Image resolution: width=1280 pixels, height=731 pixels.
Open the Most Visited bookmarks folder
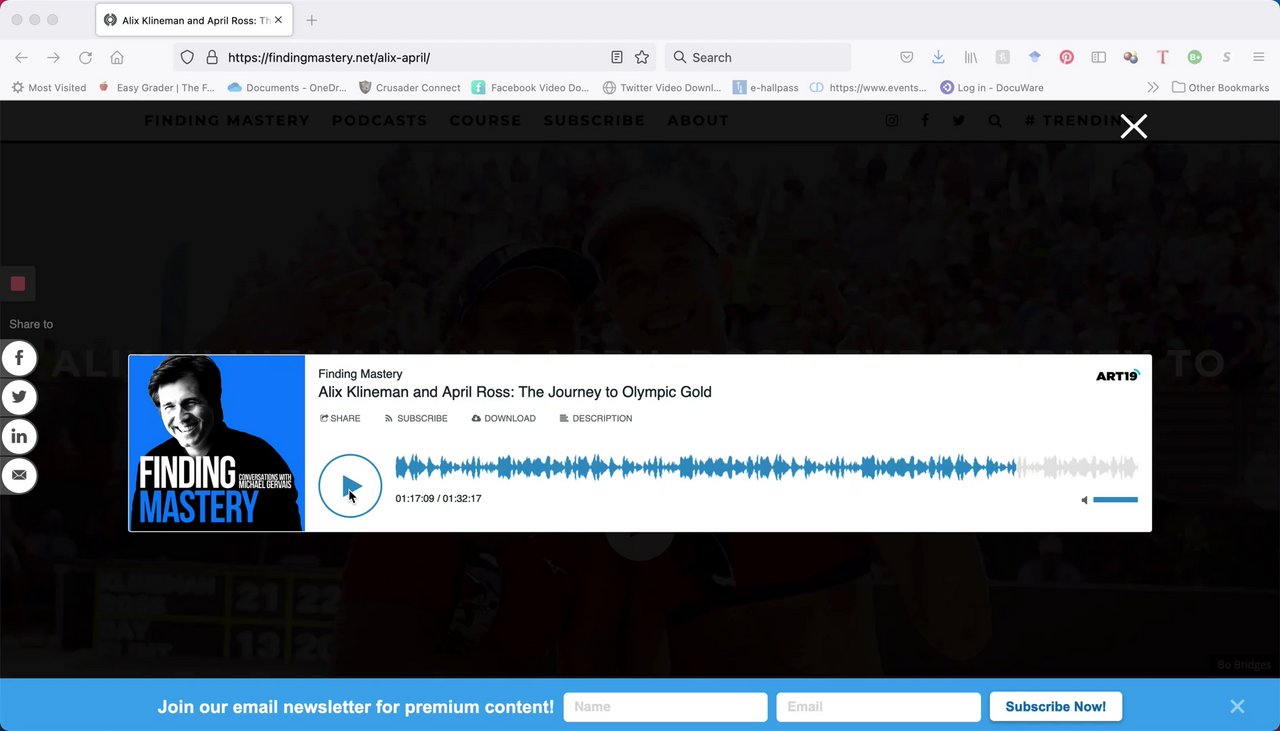(49, 87)
